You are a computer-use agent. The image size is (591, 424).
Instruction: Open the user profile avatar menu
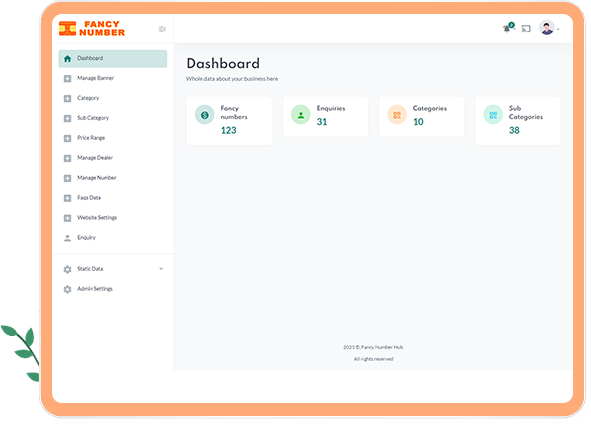(547, 28)
